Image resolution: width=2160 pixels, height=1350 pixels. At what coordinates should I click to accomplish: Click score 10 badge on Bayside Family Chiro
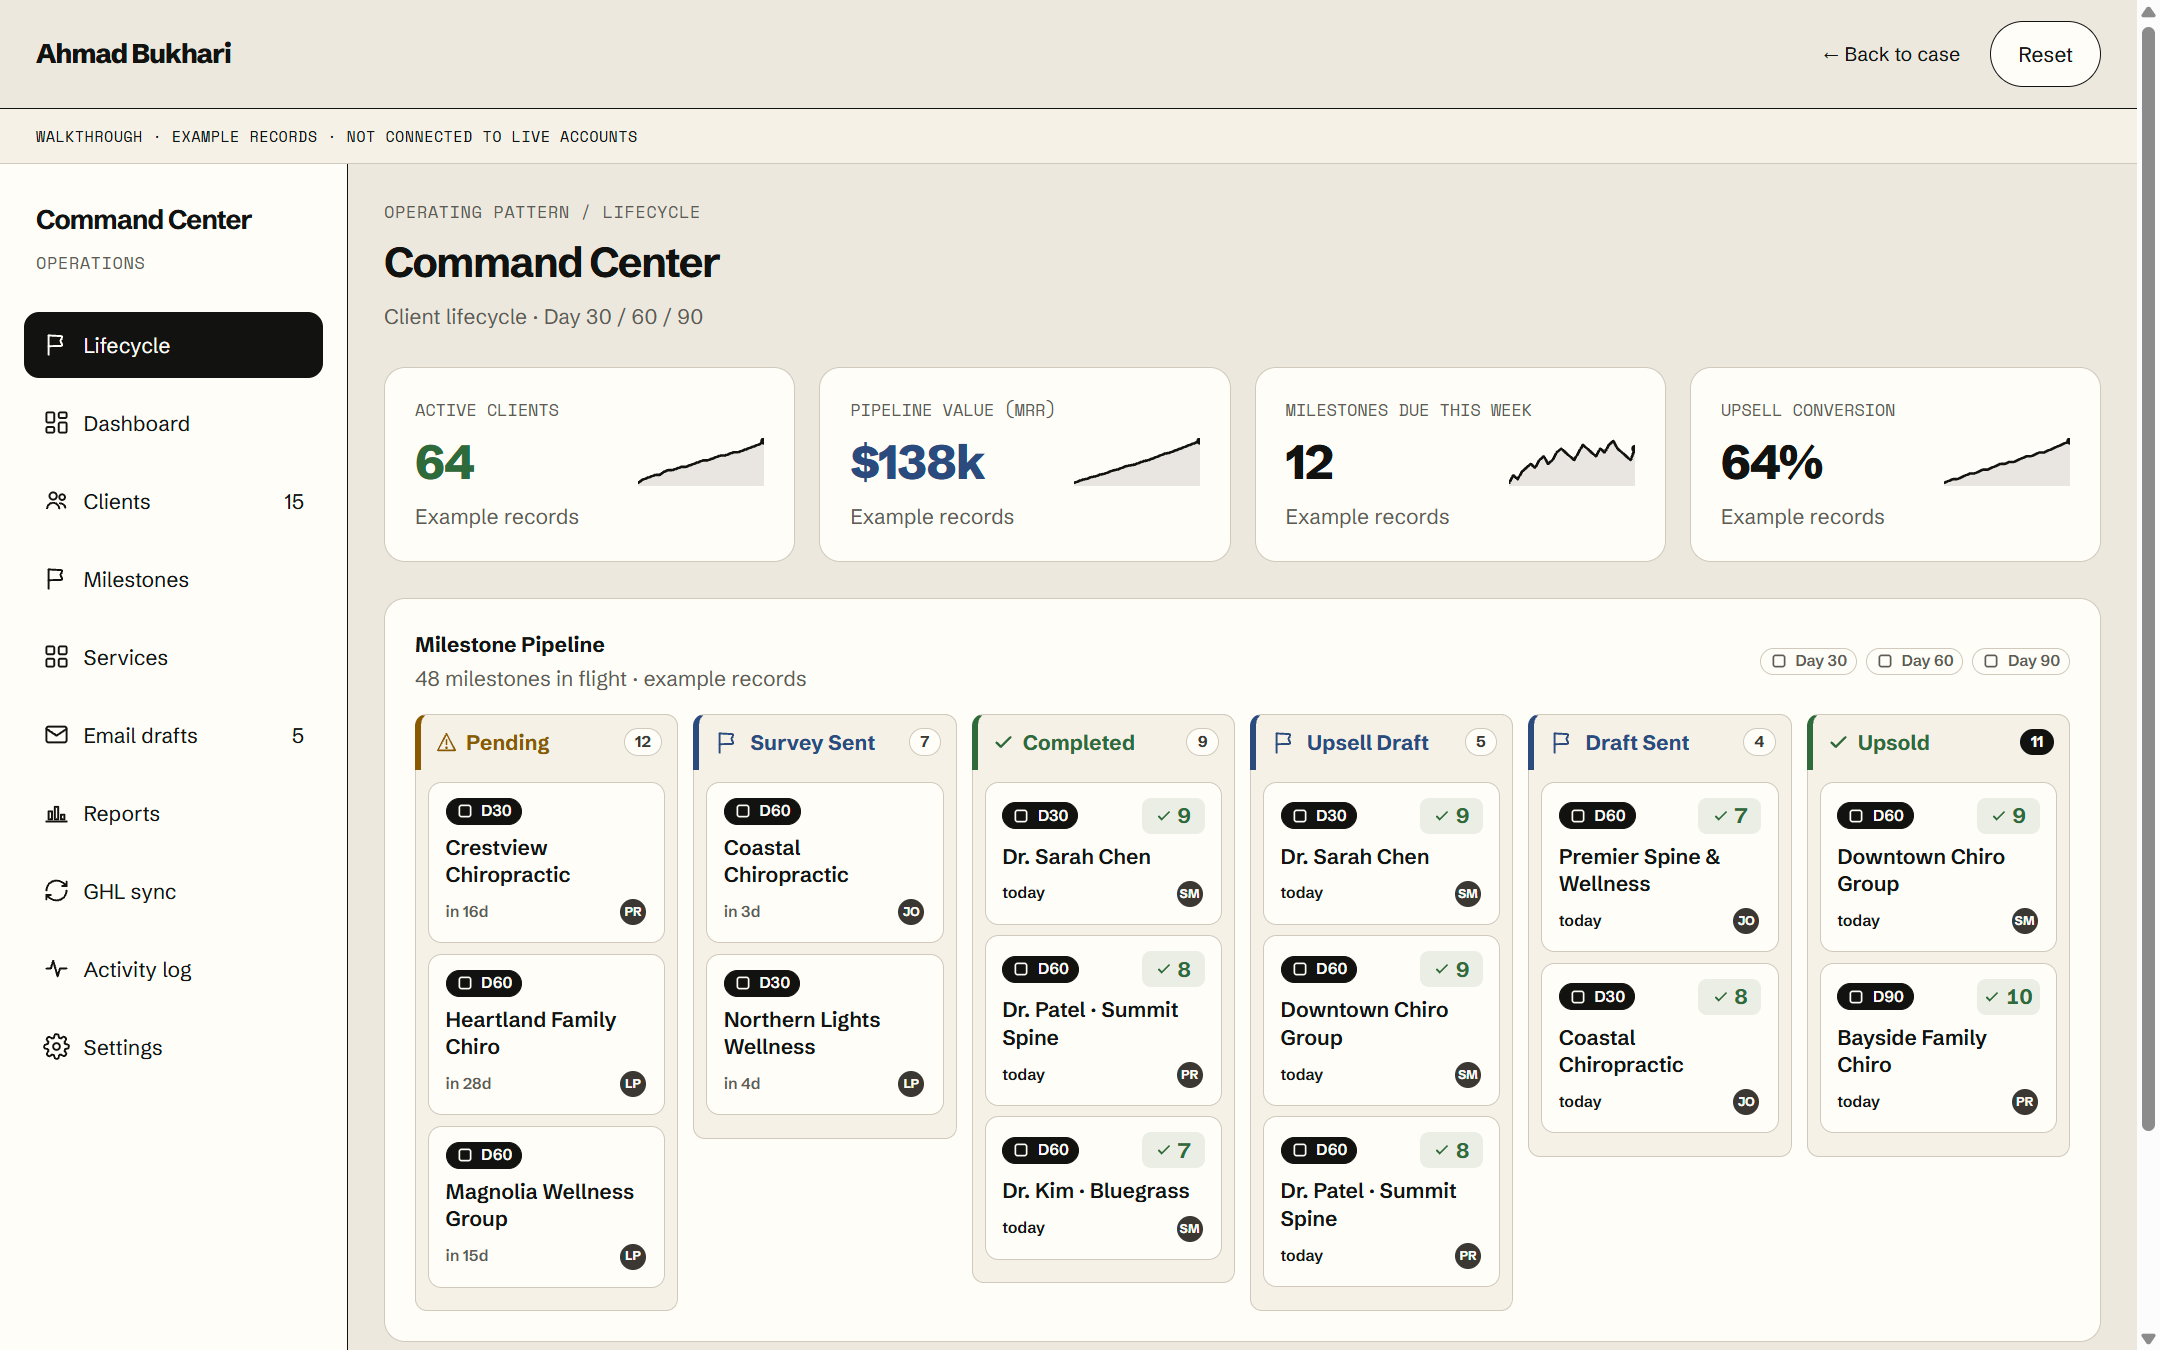point(2008,997)
